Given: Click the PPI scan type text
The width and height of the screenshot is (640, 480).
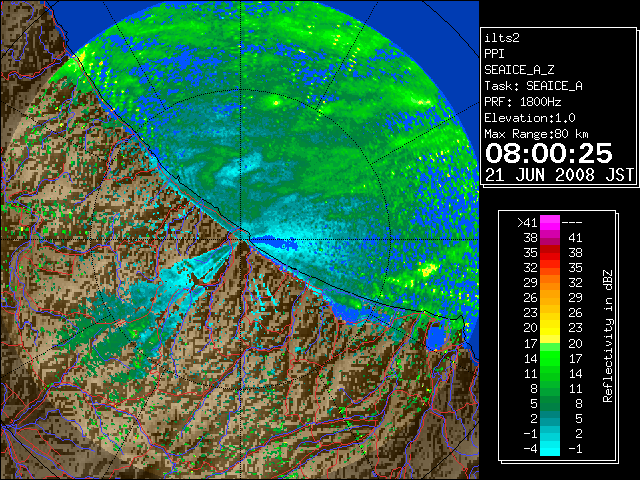Looking at the screenshot, I should click(x=494, y=54).
